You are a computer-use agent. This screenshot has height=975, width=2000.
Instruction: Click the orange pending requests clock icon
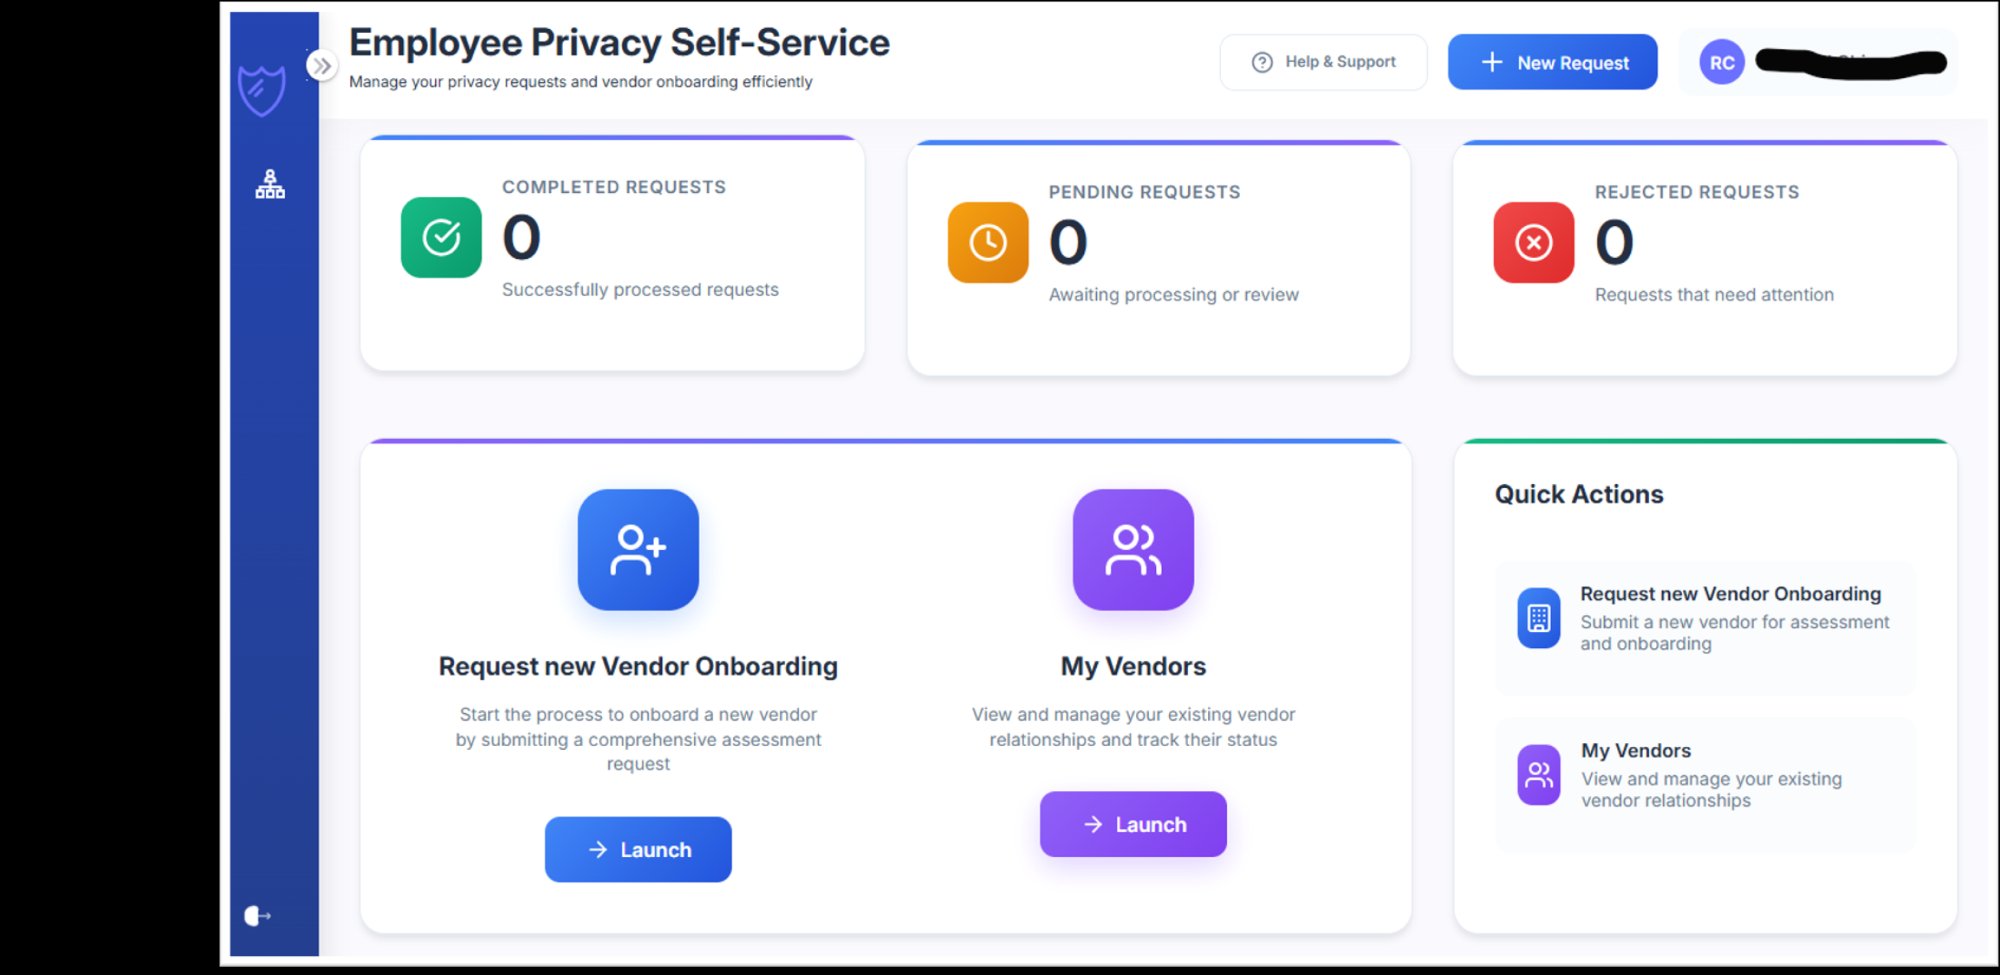click(x=987, y=242)
